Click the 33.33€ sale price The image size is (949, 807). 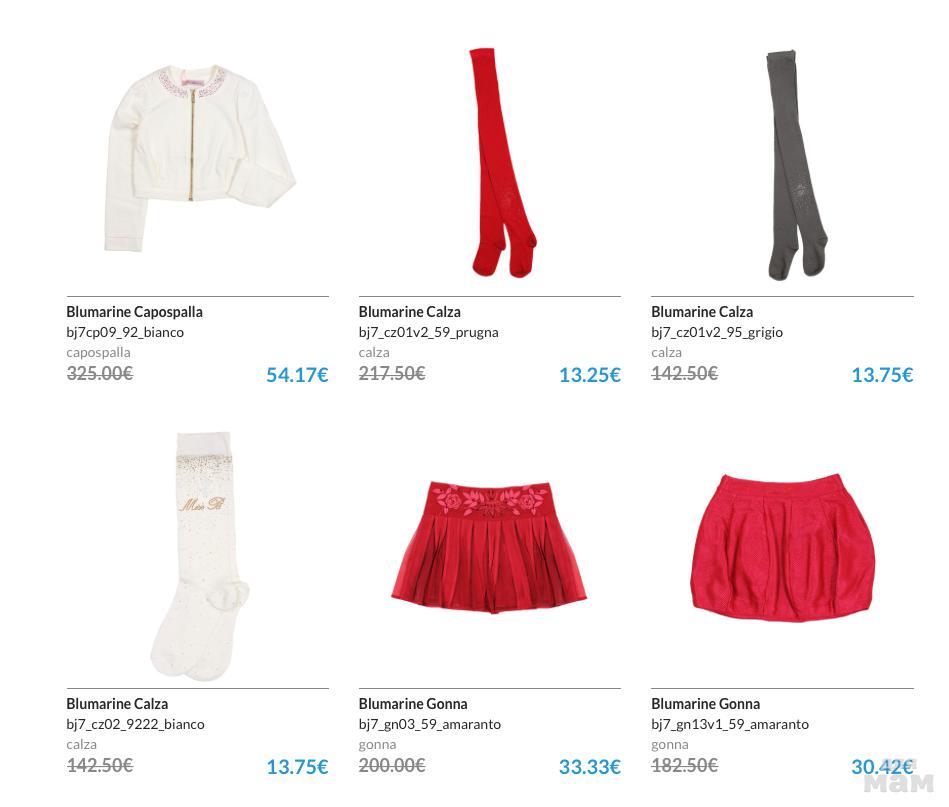coord(590,768)
